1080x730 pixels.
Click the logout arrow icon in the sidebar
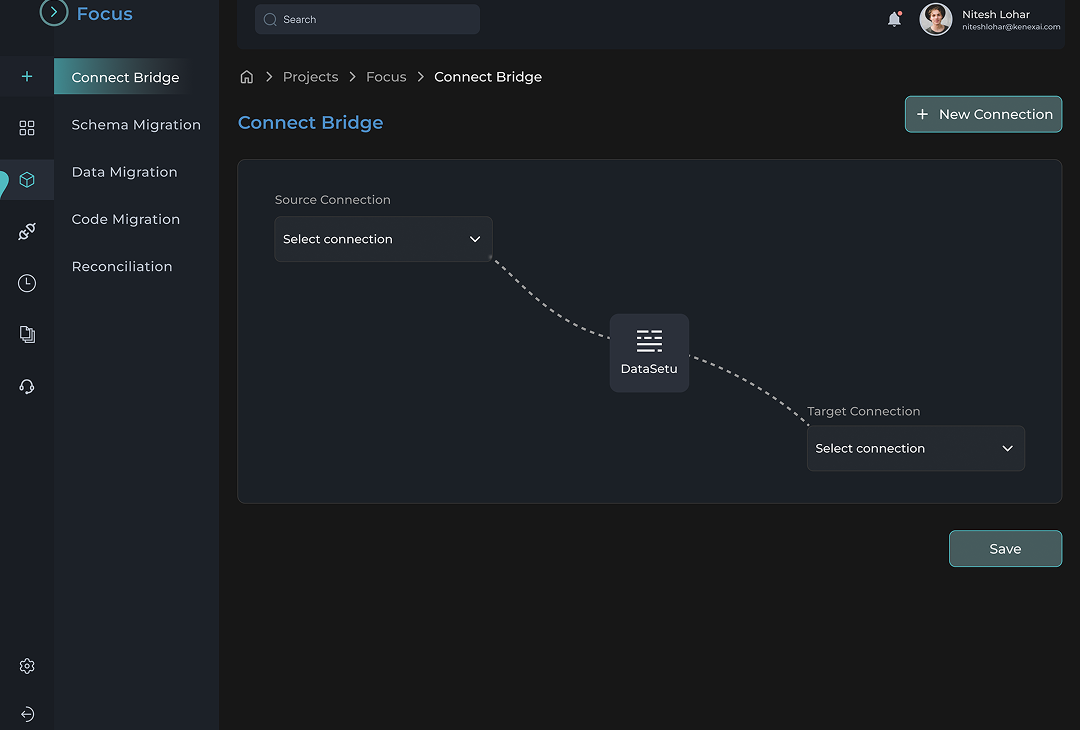point(27,714)
